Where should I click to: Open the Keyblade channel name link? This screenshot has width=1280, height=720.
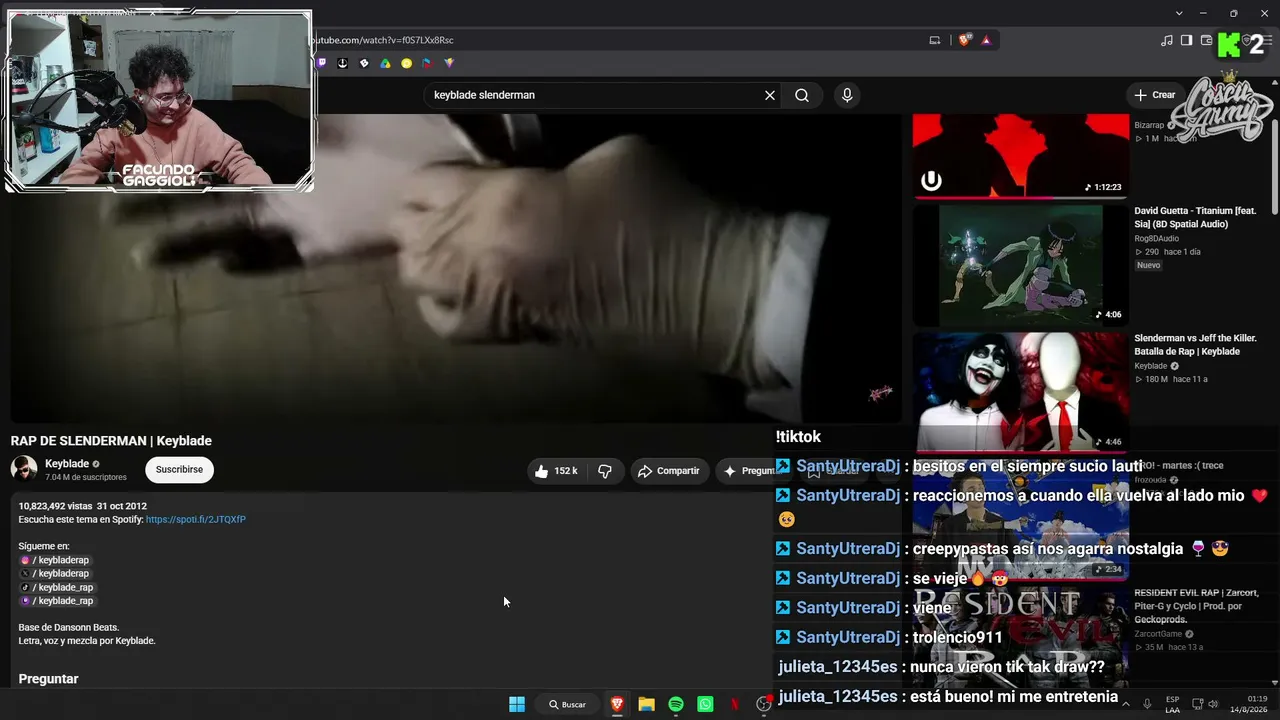[67, 464]
